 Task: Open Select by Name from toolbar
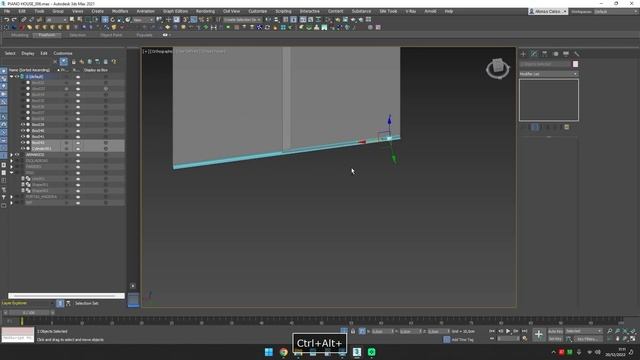(x=80, y=20)
